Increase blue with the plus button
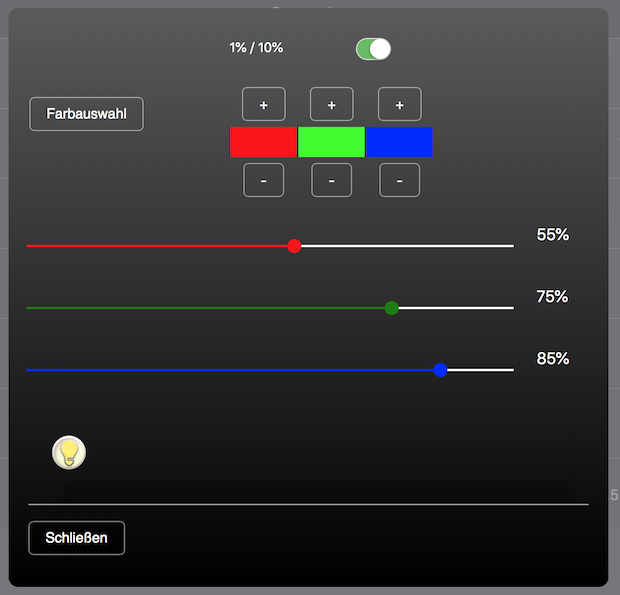This screenshot has height=595, width=620. [x=399, y=105]
